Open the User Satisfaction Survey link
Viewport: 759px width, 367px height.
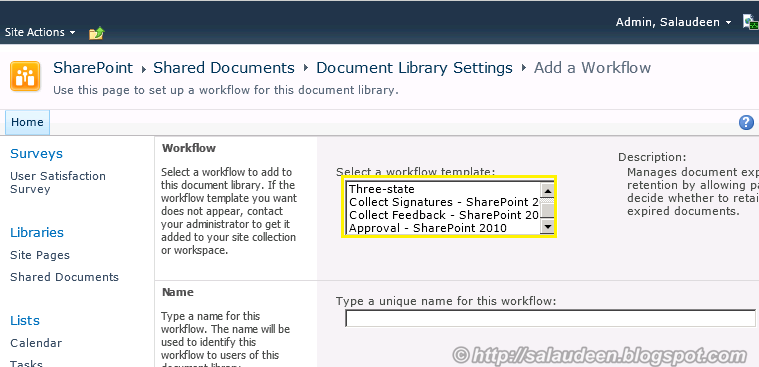[x=58, y=183]
